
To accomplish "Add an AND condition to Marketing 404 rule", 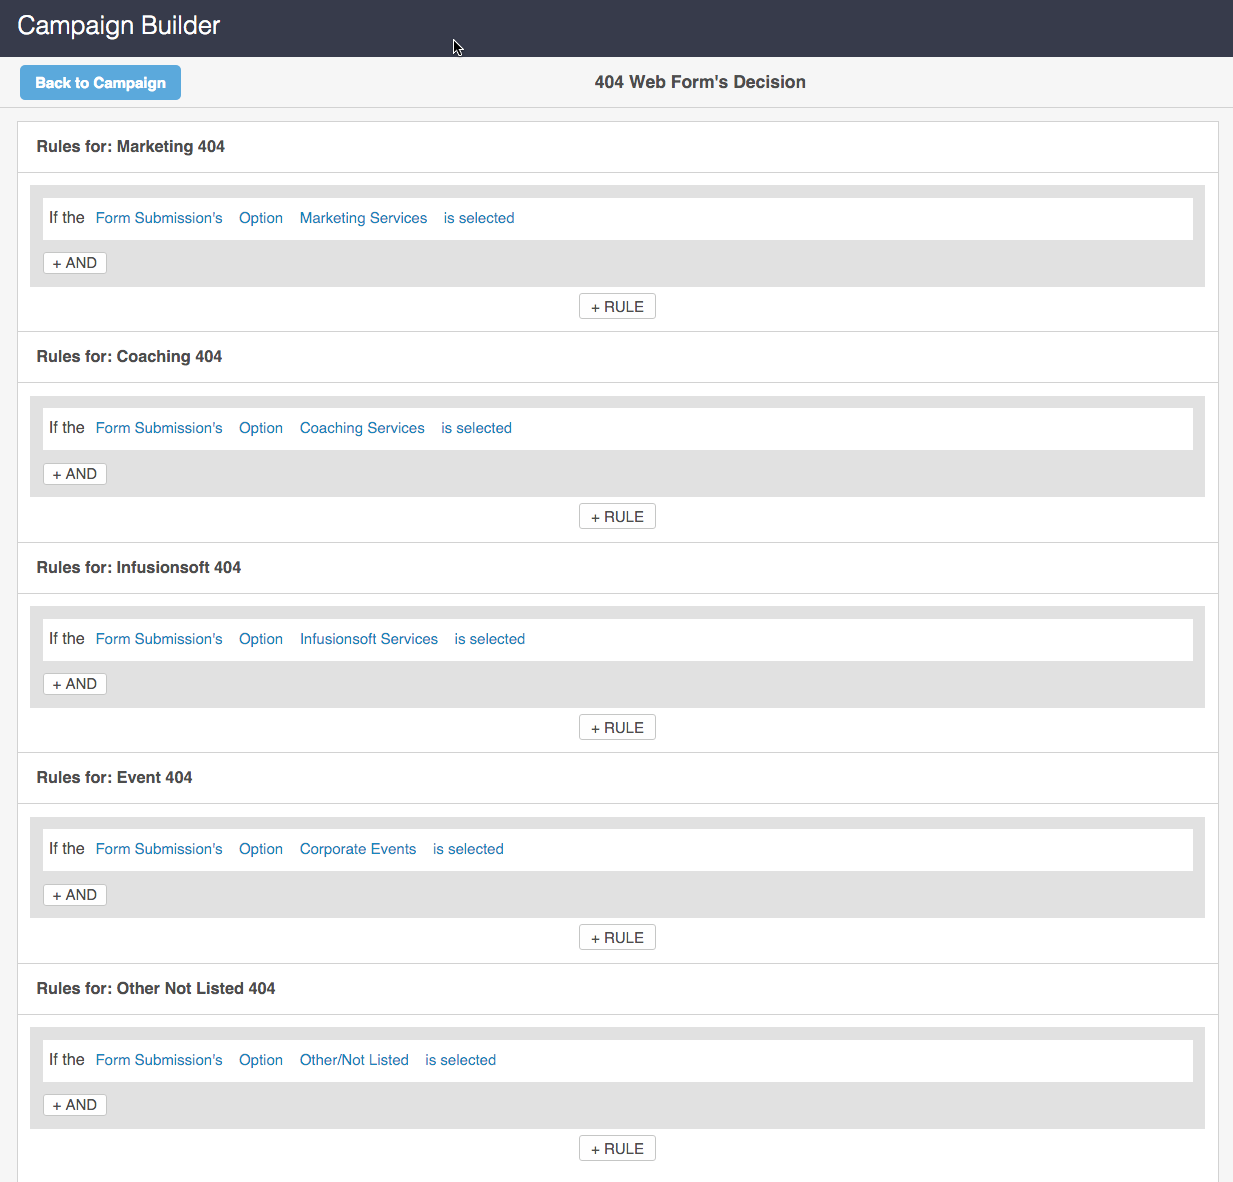I will tap(75, 263).
